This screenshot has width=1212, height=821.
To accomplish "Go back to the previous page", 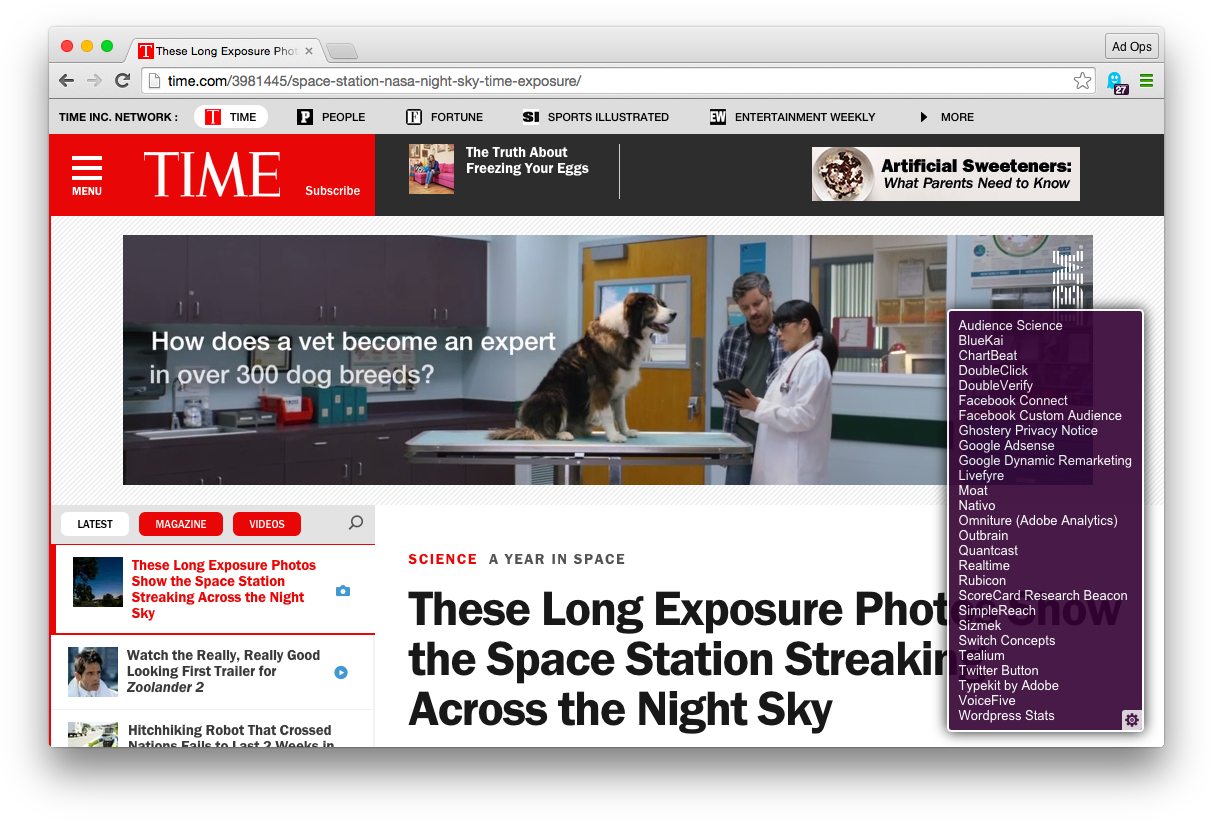I will pos(66,81).
